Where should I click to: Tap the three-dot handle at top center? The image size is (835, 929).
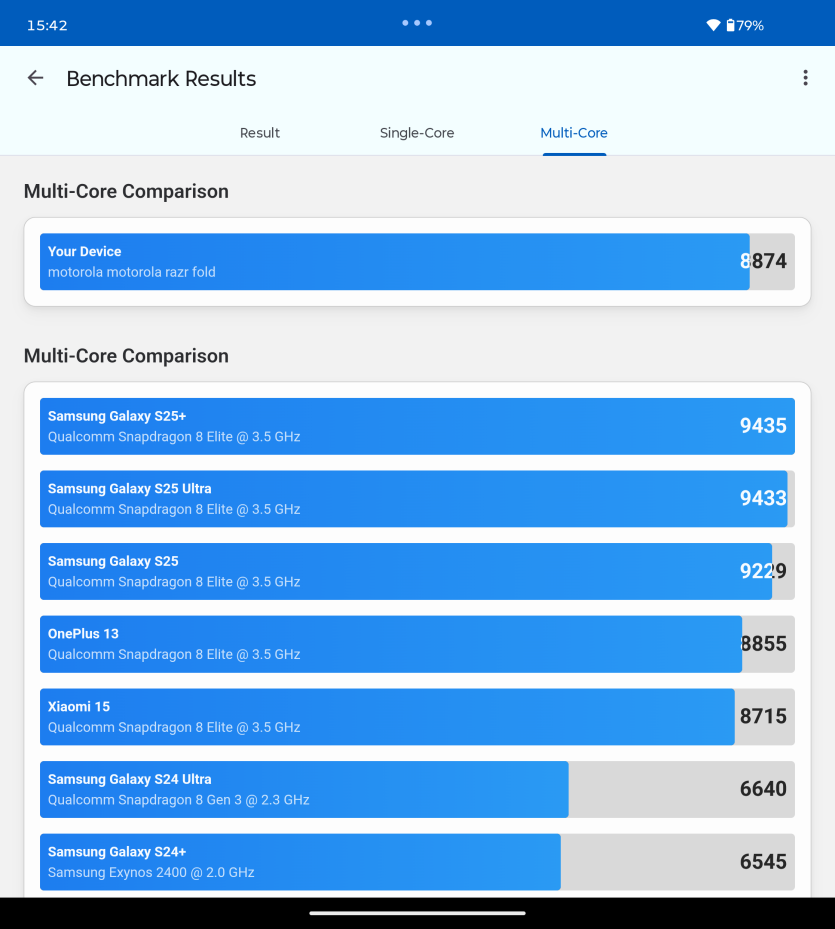pyautogui.click(x=417, y=23)
